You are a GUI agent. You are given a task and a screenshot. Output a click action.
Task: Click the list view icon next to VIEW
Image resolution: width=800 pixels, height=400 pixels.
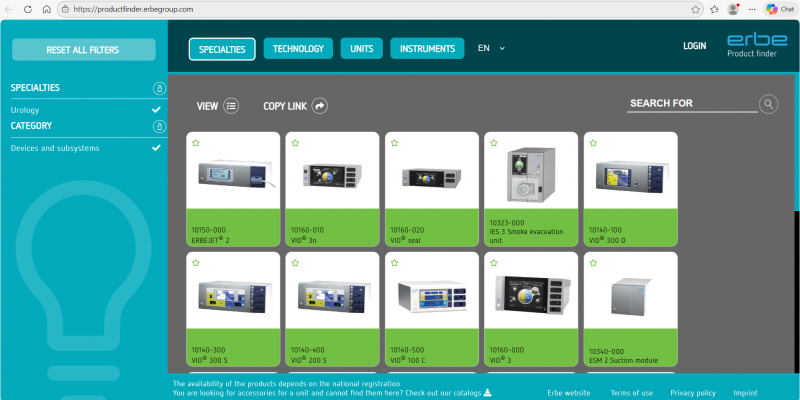click(231, 106)
